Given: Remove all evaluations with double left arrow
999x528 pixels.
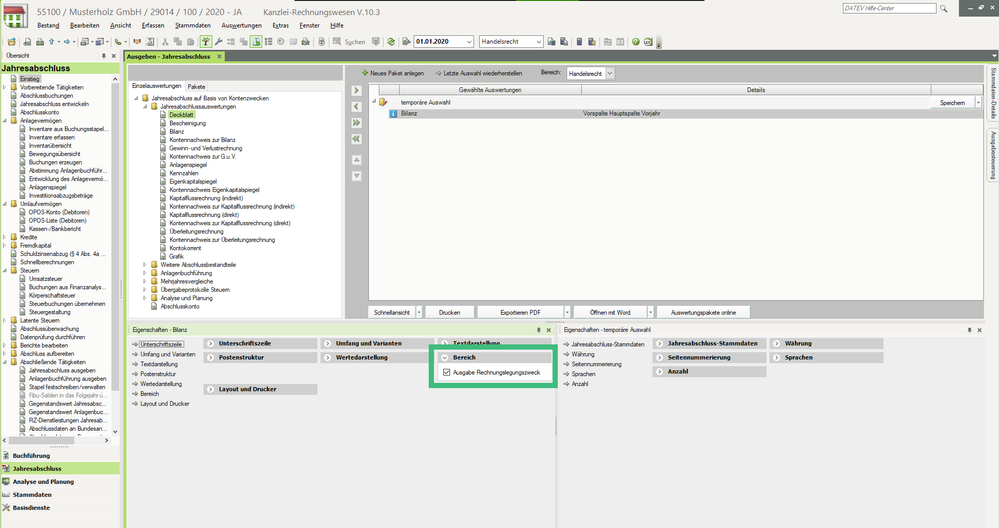Looking at the screenshot, I should pyautogui.click(x=357, y=138).
